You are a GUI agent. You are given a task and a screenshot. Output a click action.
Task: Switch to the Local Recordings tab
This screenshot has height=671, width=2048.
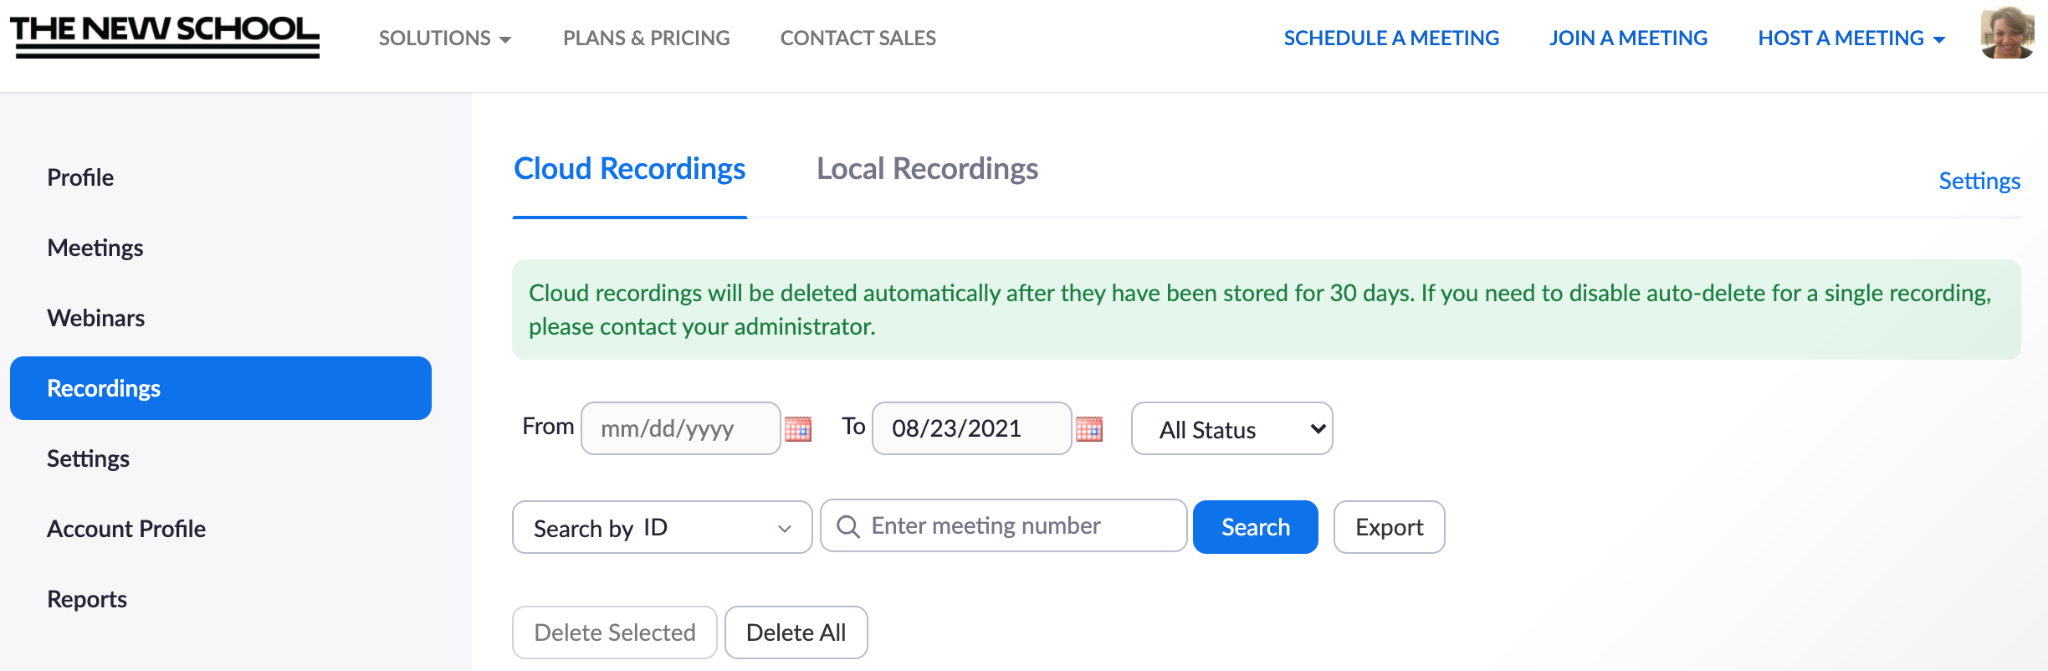[927, 169]
